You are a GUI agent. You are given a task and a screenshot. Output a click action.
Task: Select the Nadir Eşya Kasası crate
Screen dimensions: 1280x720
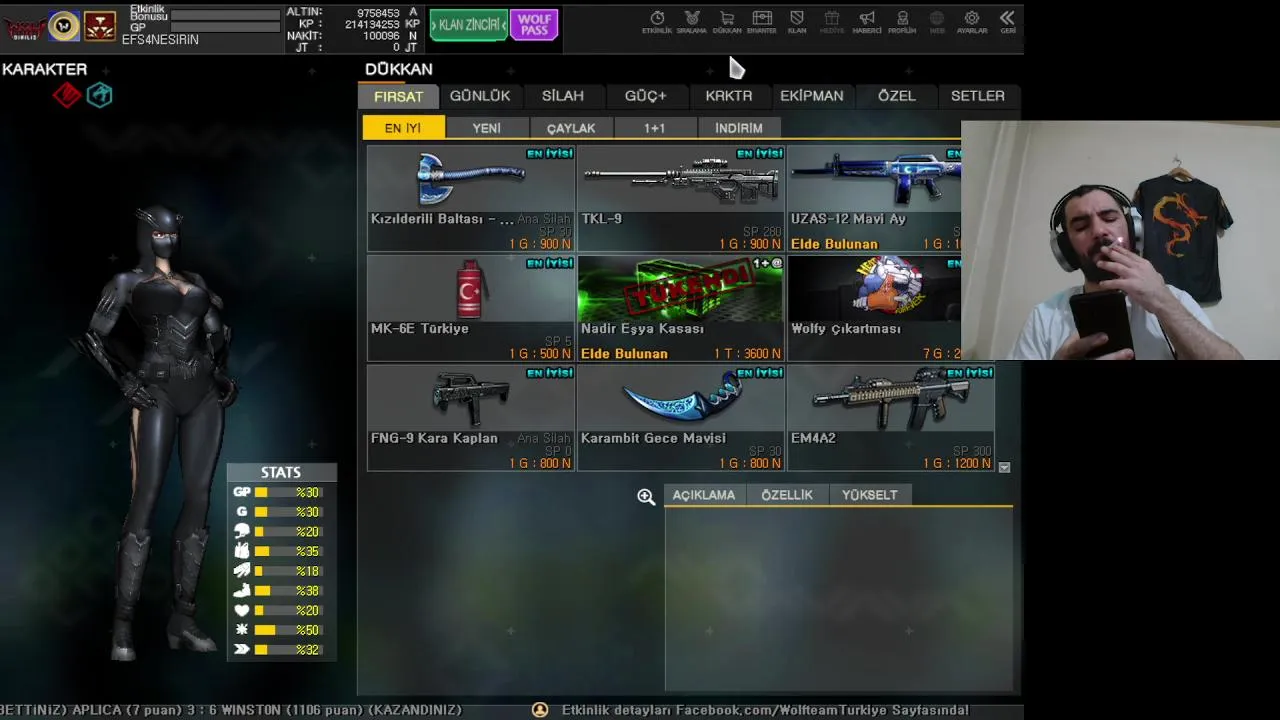click(x=681, y=308)
